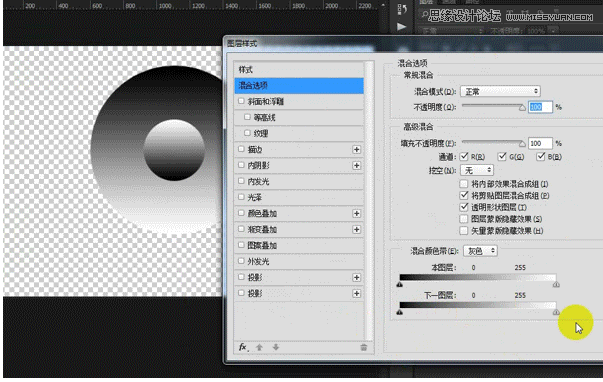Enable the 内发光 effect checkbox
603x382 pixels.
point(241,181)
